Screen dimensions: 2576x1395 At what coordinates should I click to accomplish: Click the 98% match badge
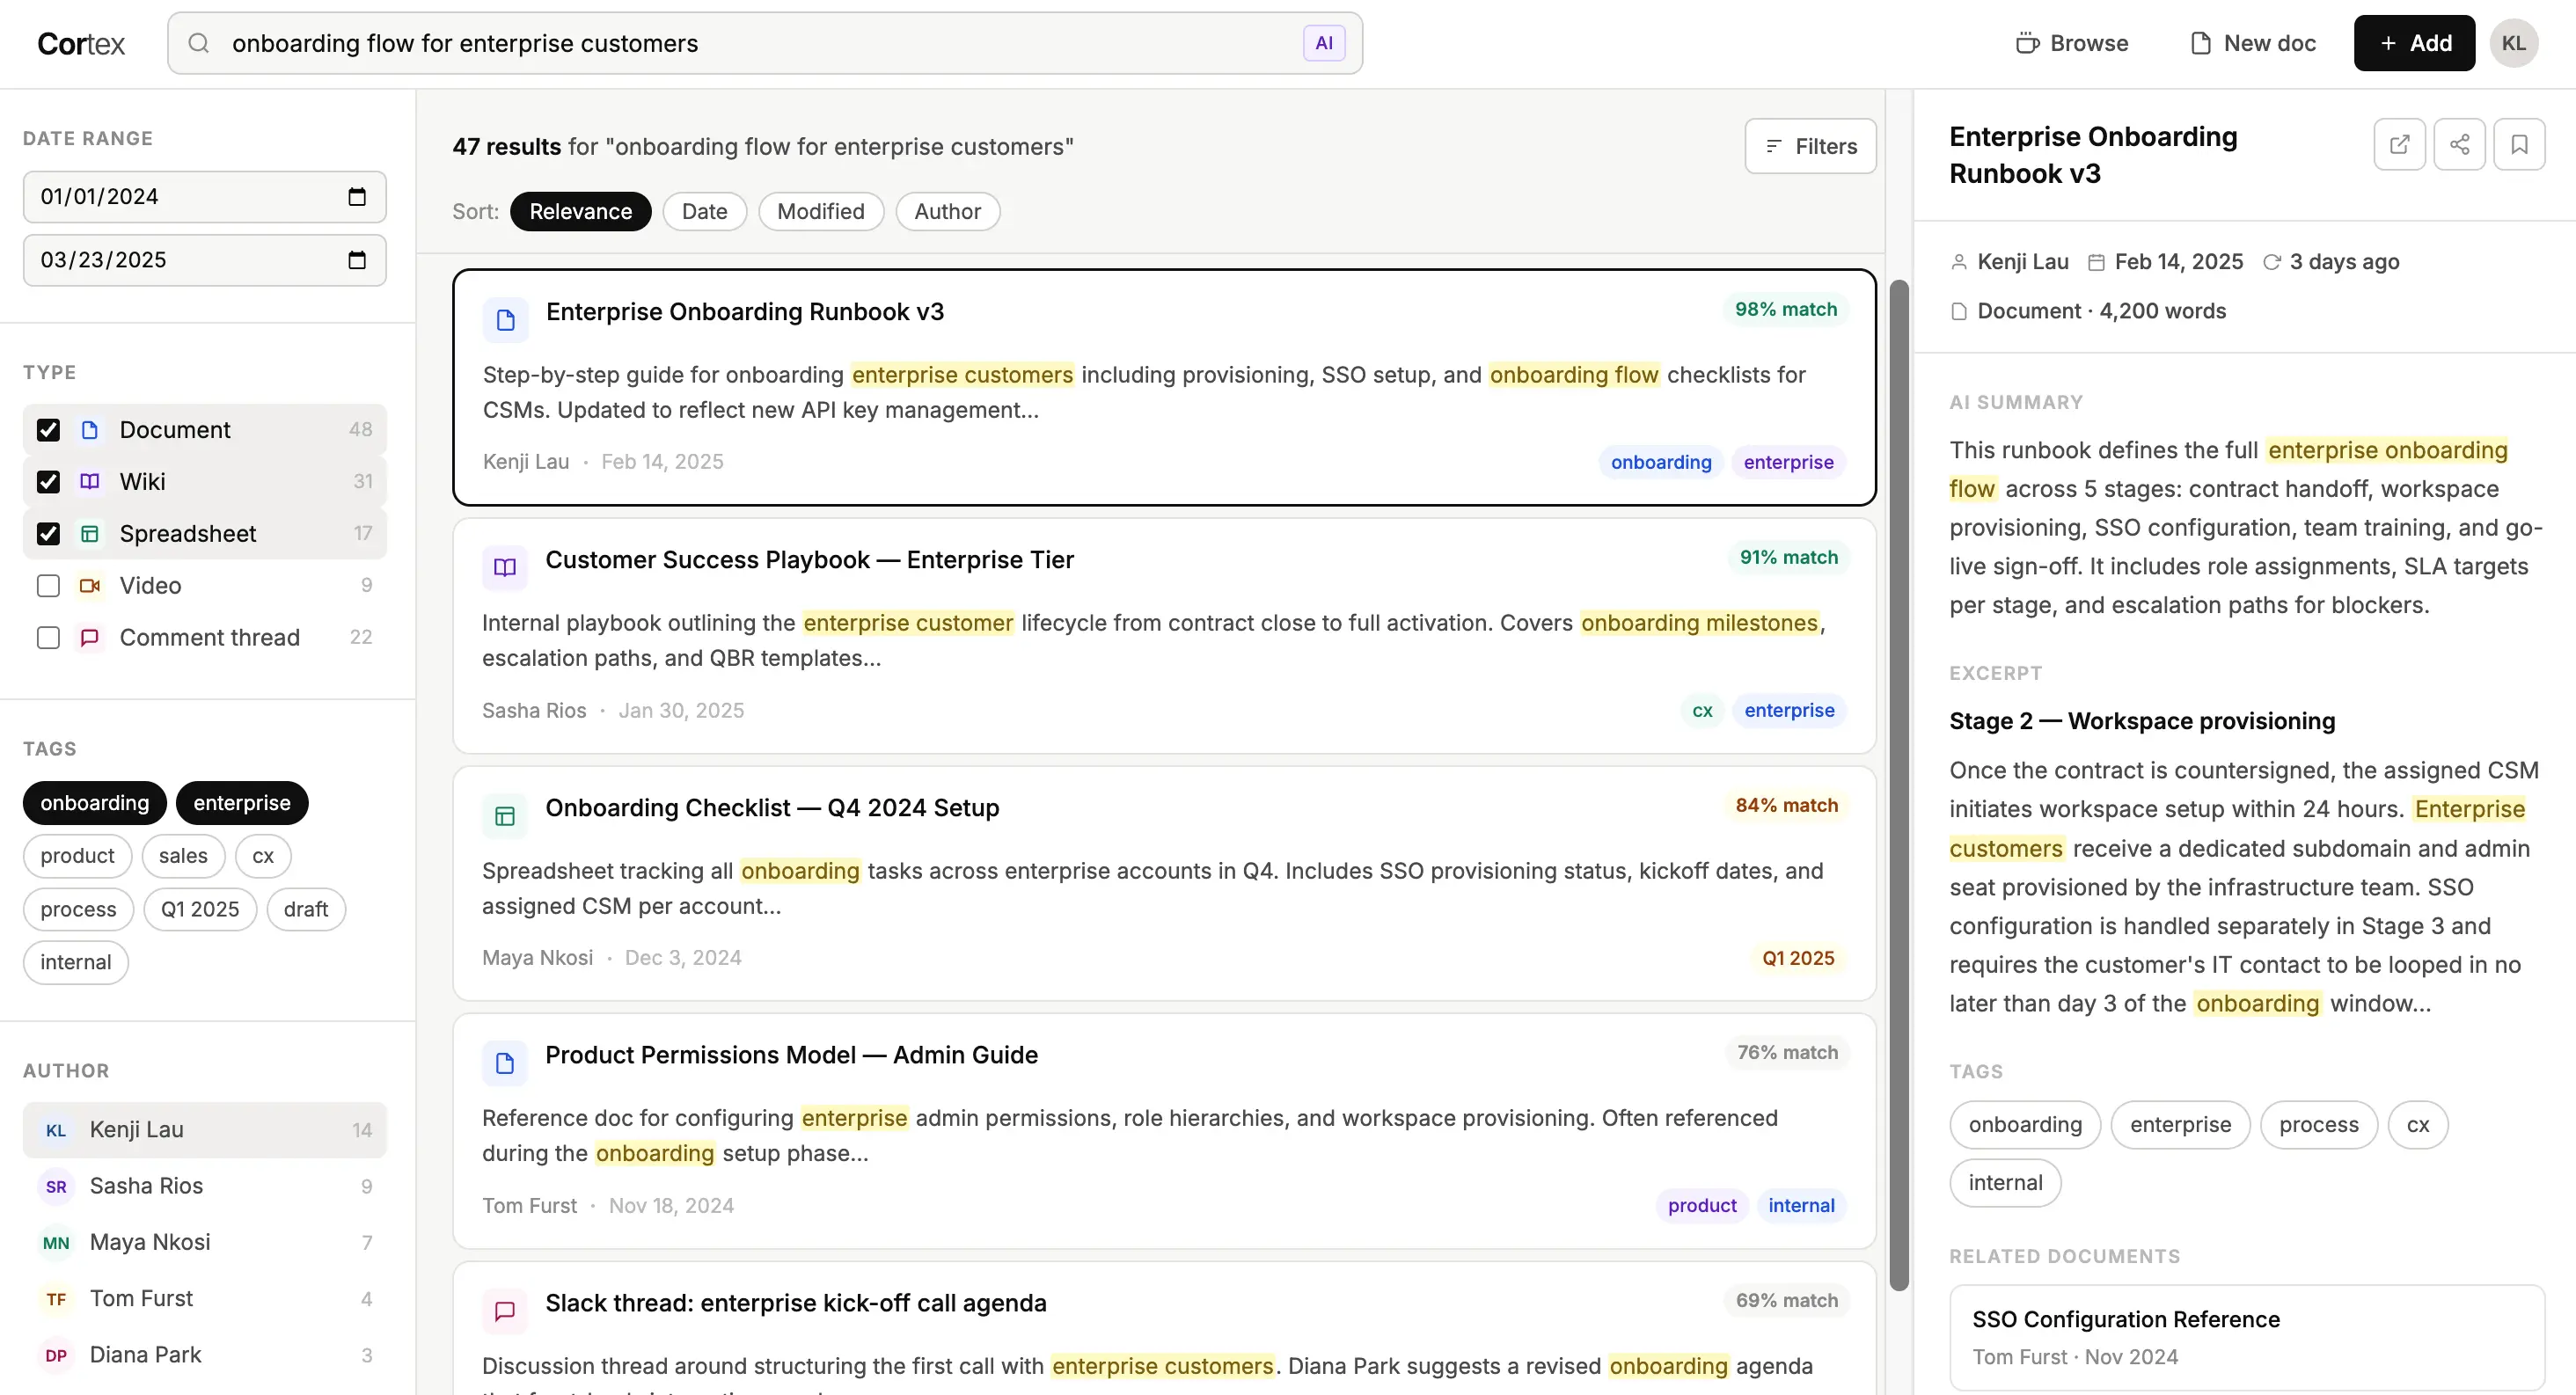(1786, 309)
